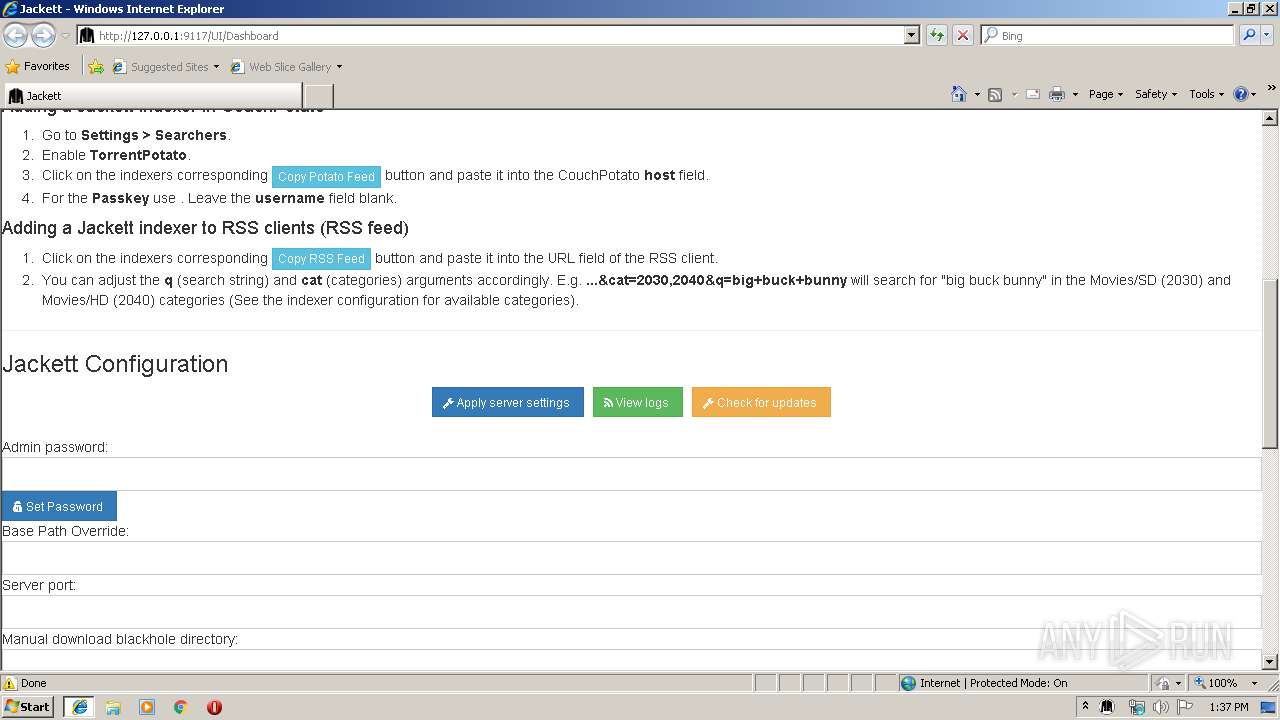Click the Action Center flag tray icon

[1185, 707]
